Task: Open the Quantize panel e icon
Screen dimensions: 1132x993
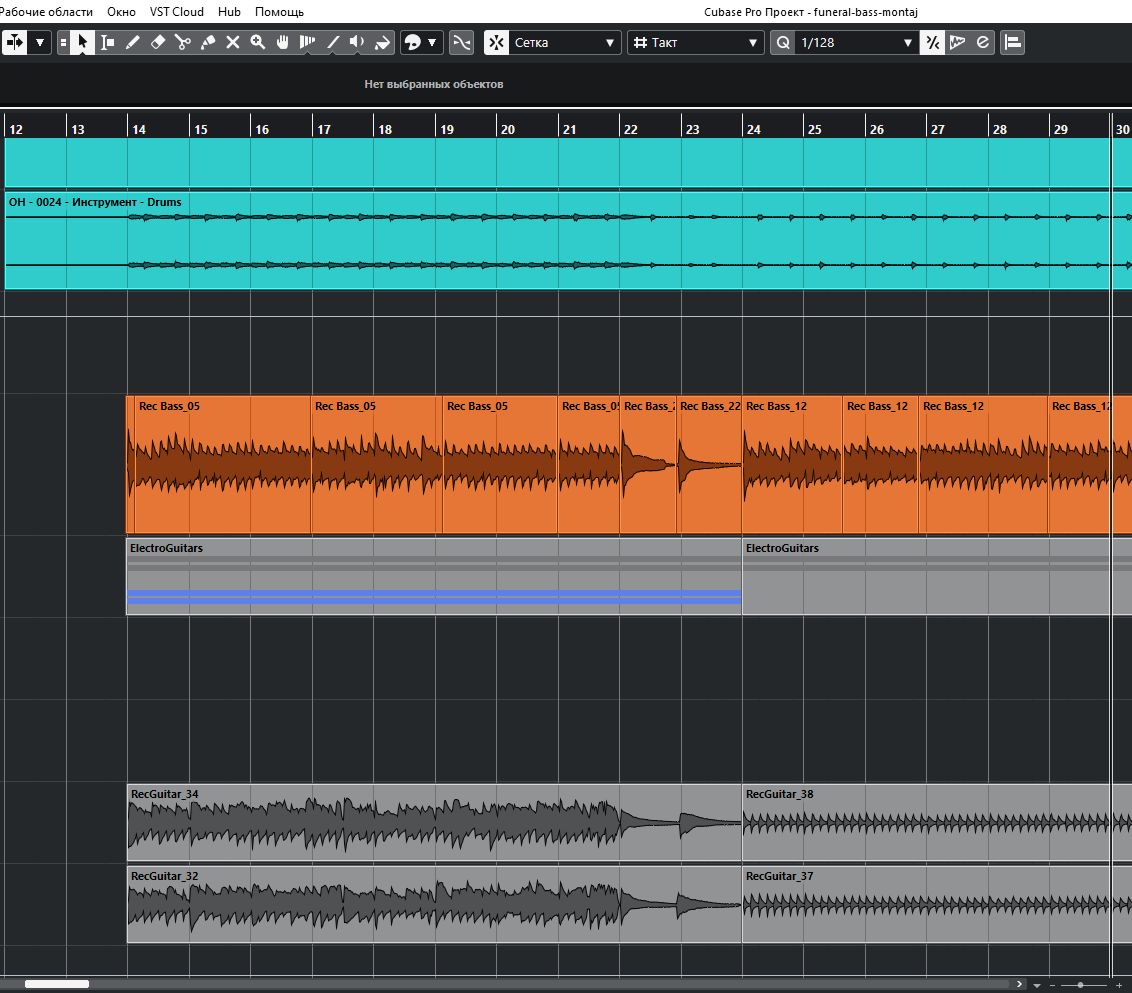Action: 983,43
